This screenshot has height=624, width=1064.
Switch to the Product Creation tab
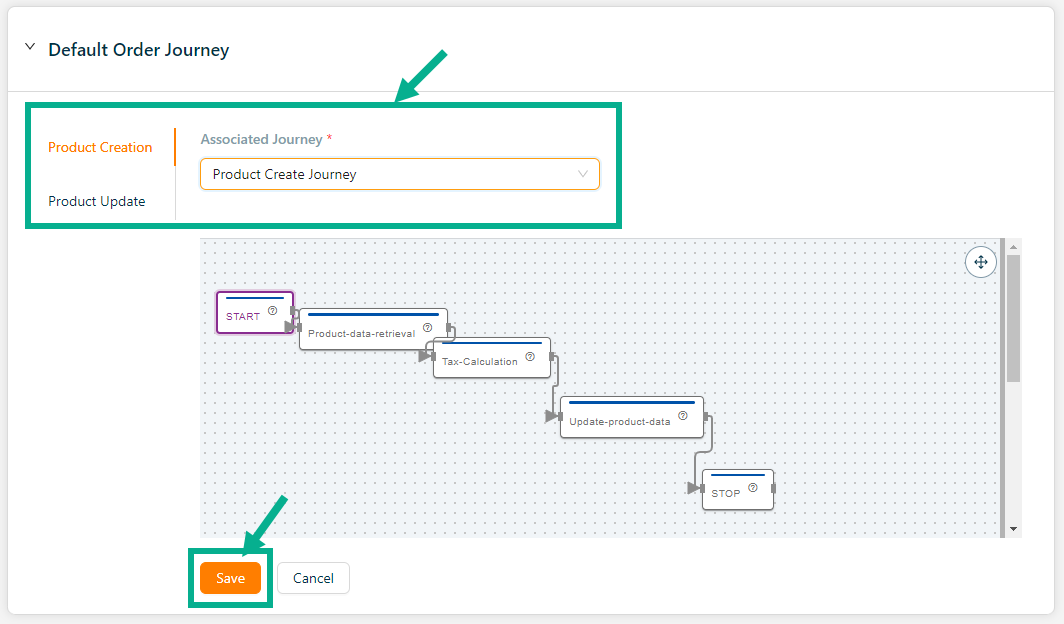100,147
